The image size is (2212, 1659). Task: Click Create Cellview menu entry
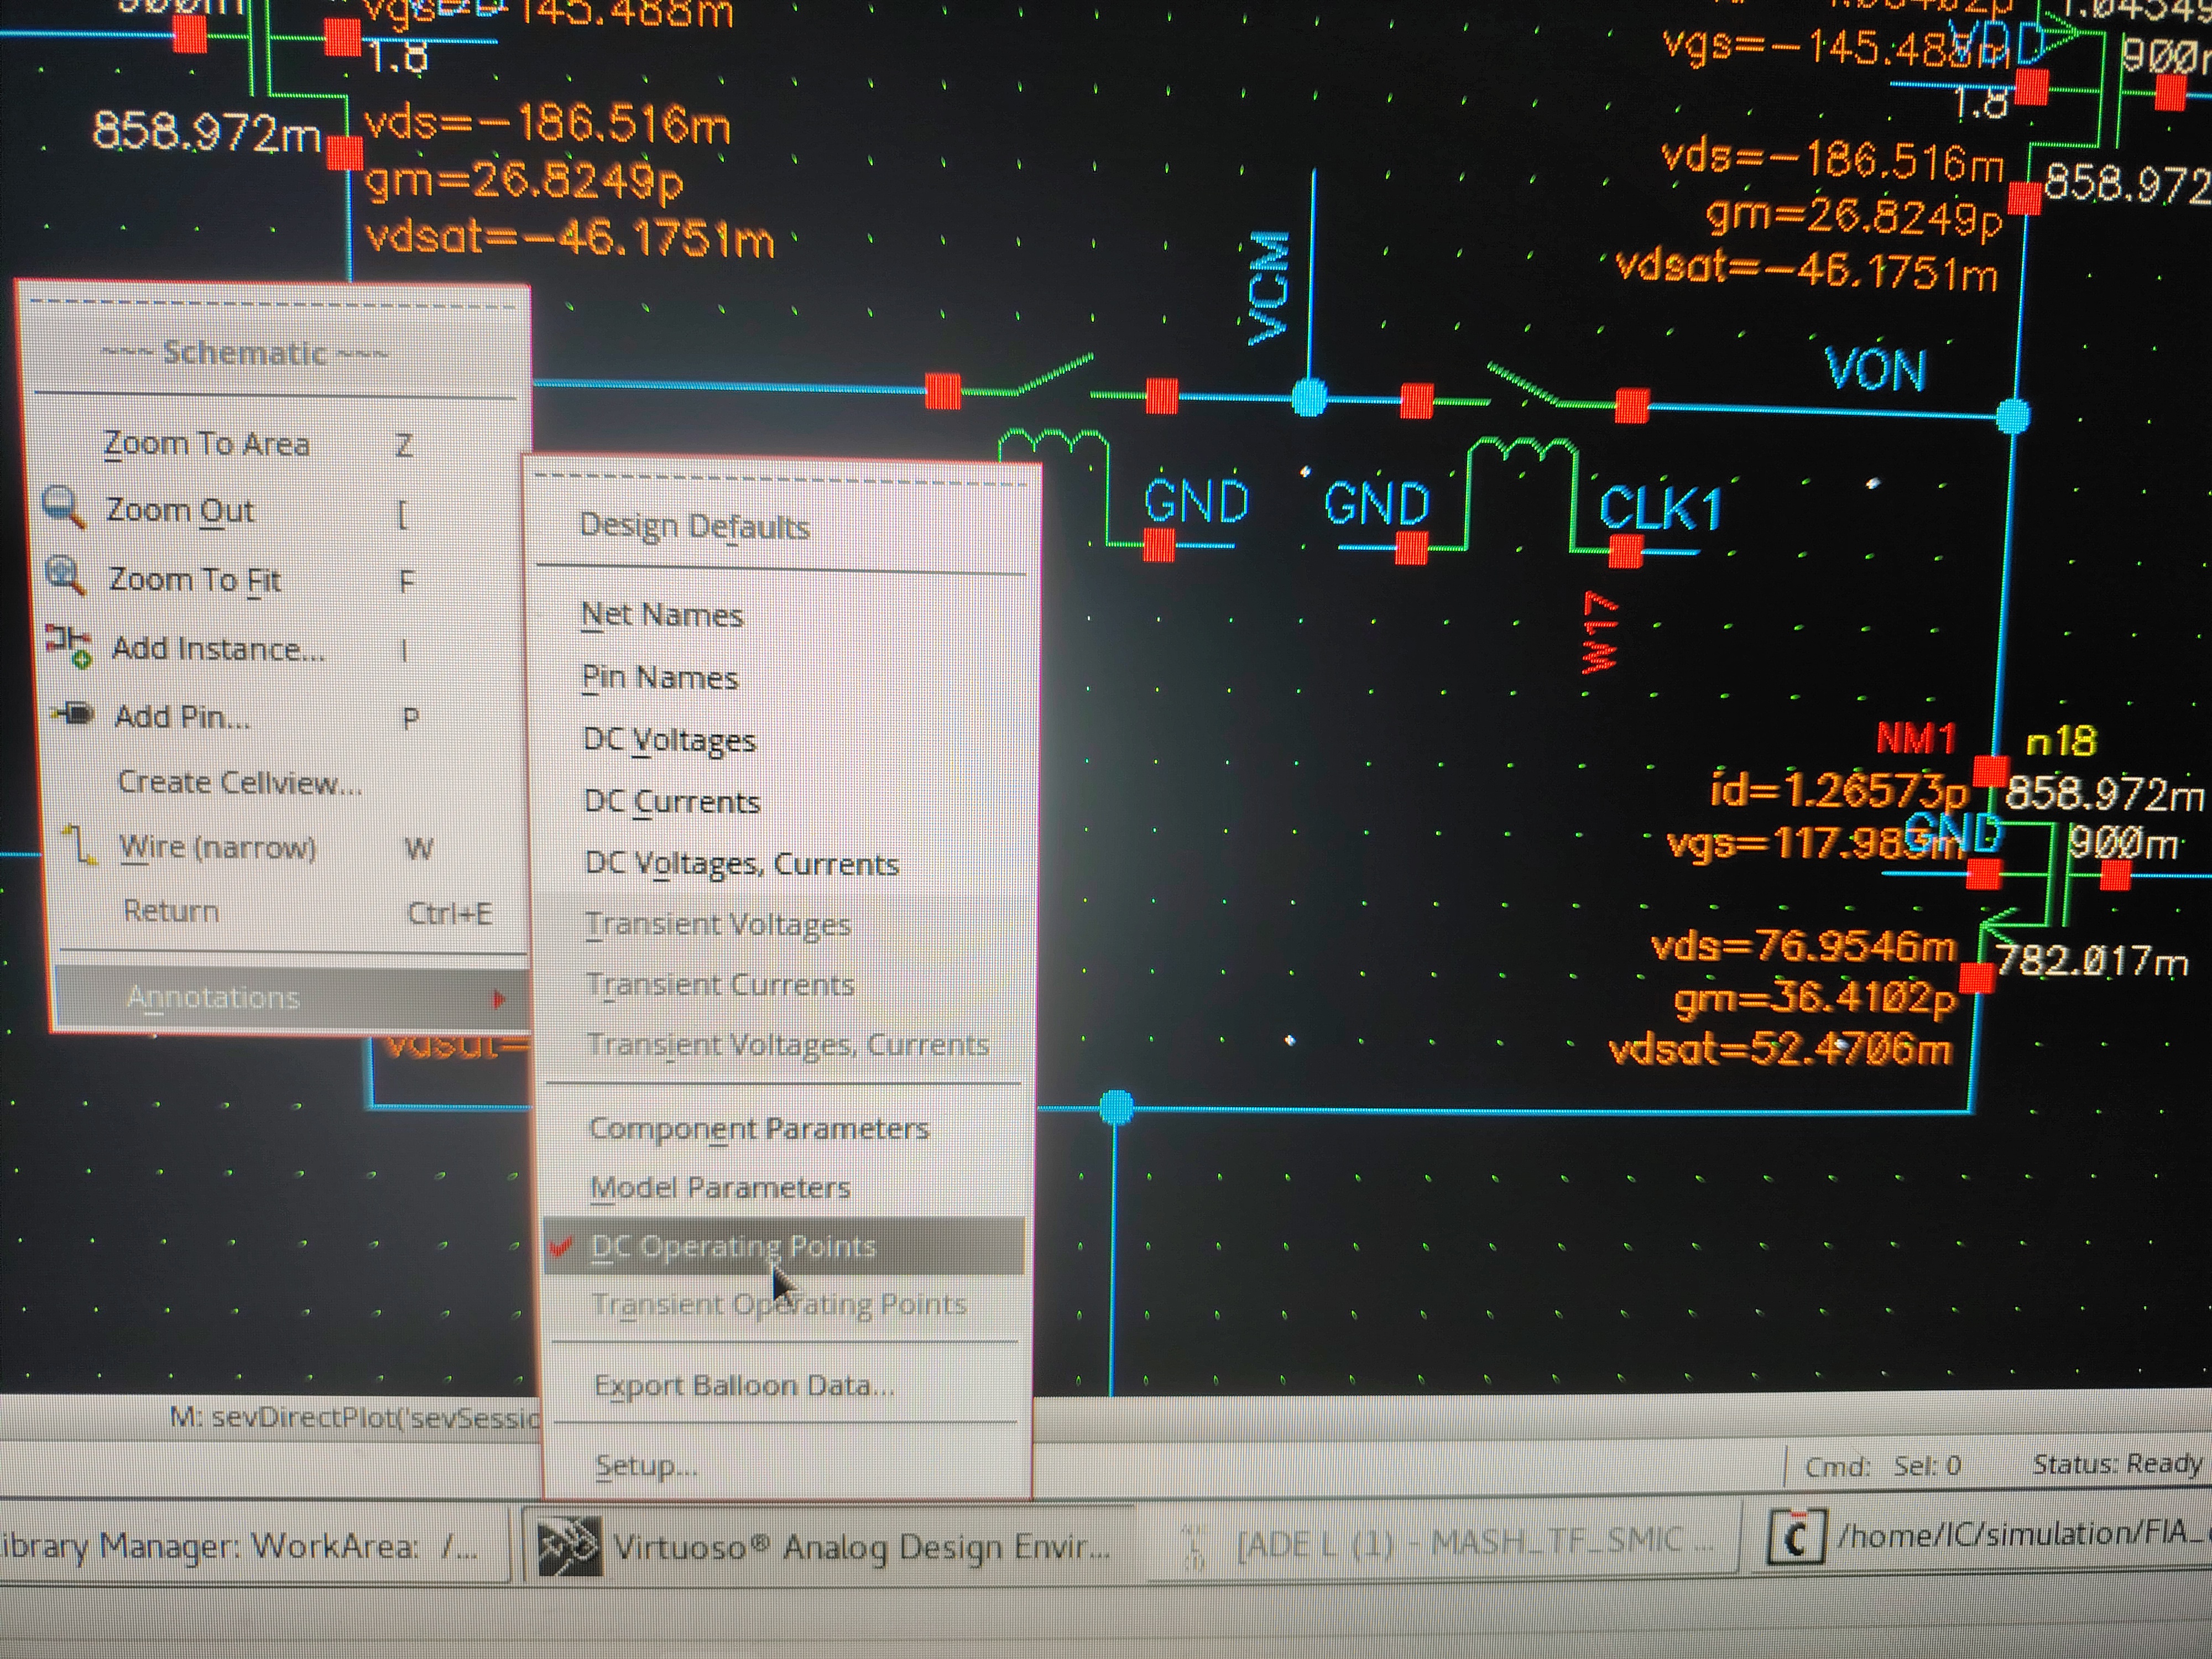tap(239, 782)
